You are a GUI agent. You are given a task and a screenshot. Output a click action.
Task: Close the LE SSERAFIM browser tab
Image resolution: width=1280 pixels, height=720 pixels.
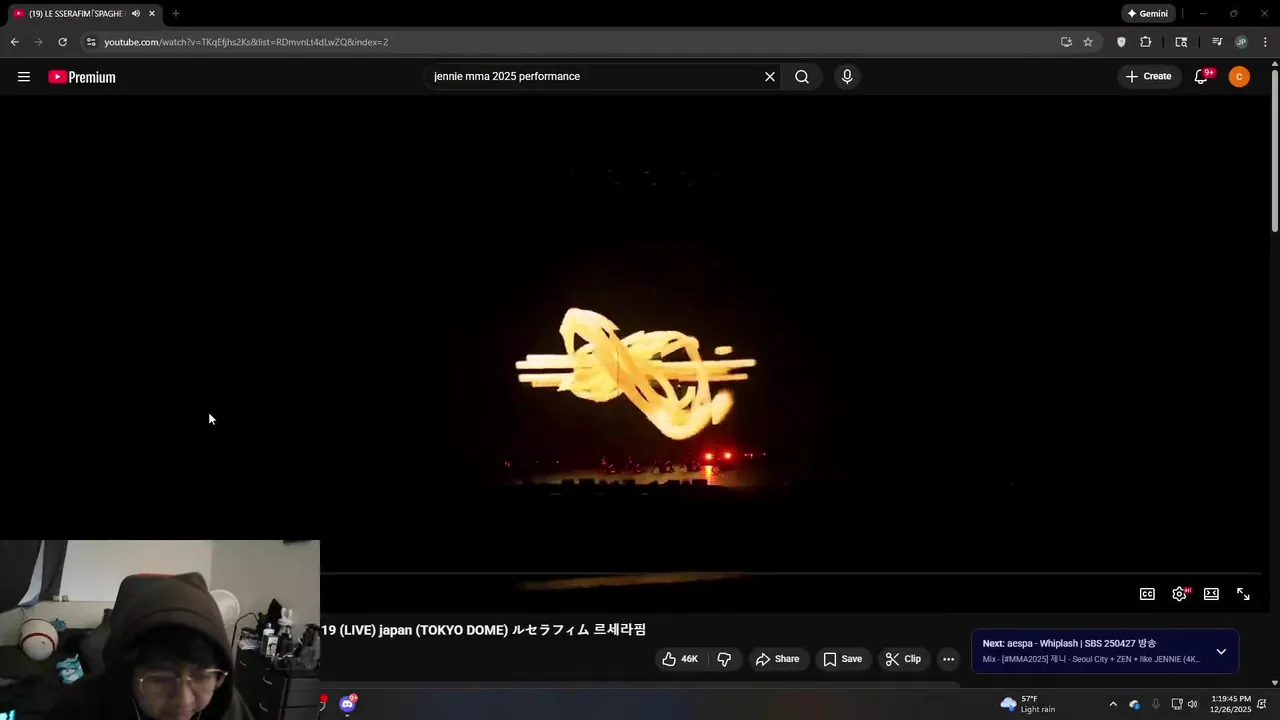152,14
